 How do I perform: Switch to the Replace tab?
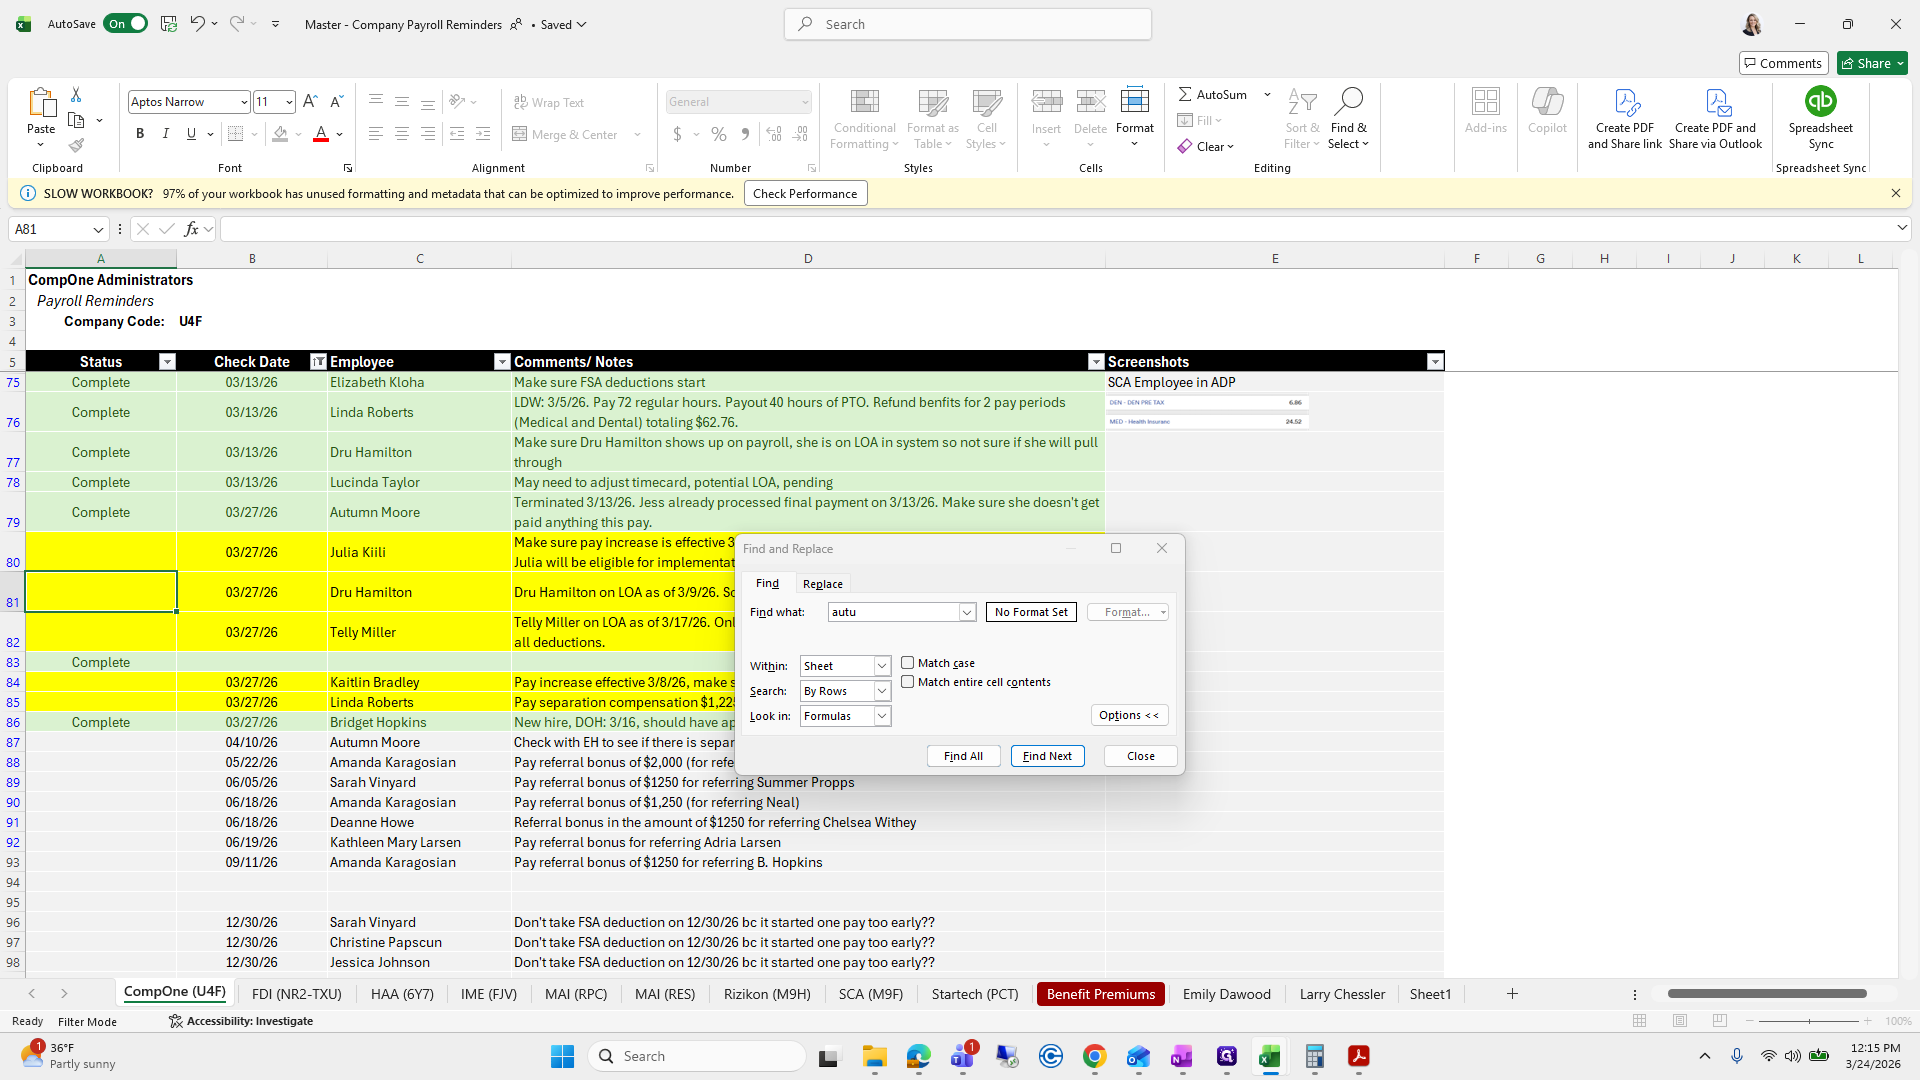point(822,584)
